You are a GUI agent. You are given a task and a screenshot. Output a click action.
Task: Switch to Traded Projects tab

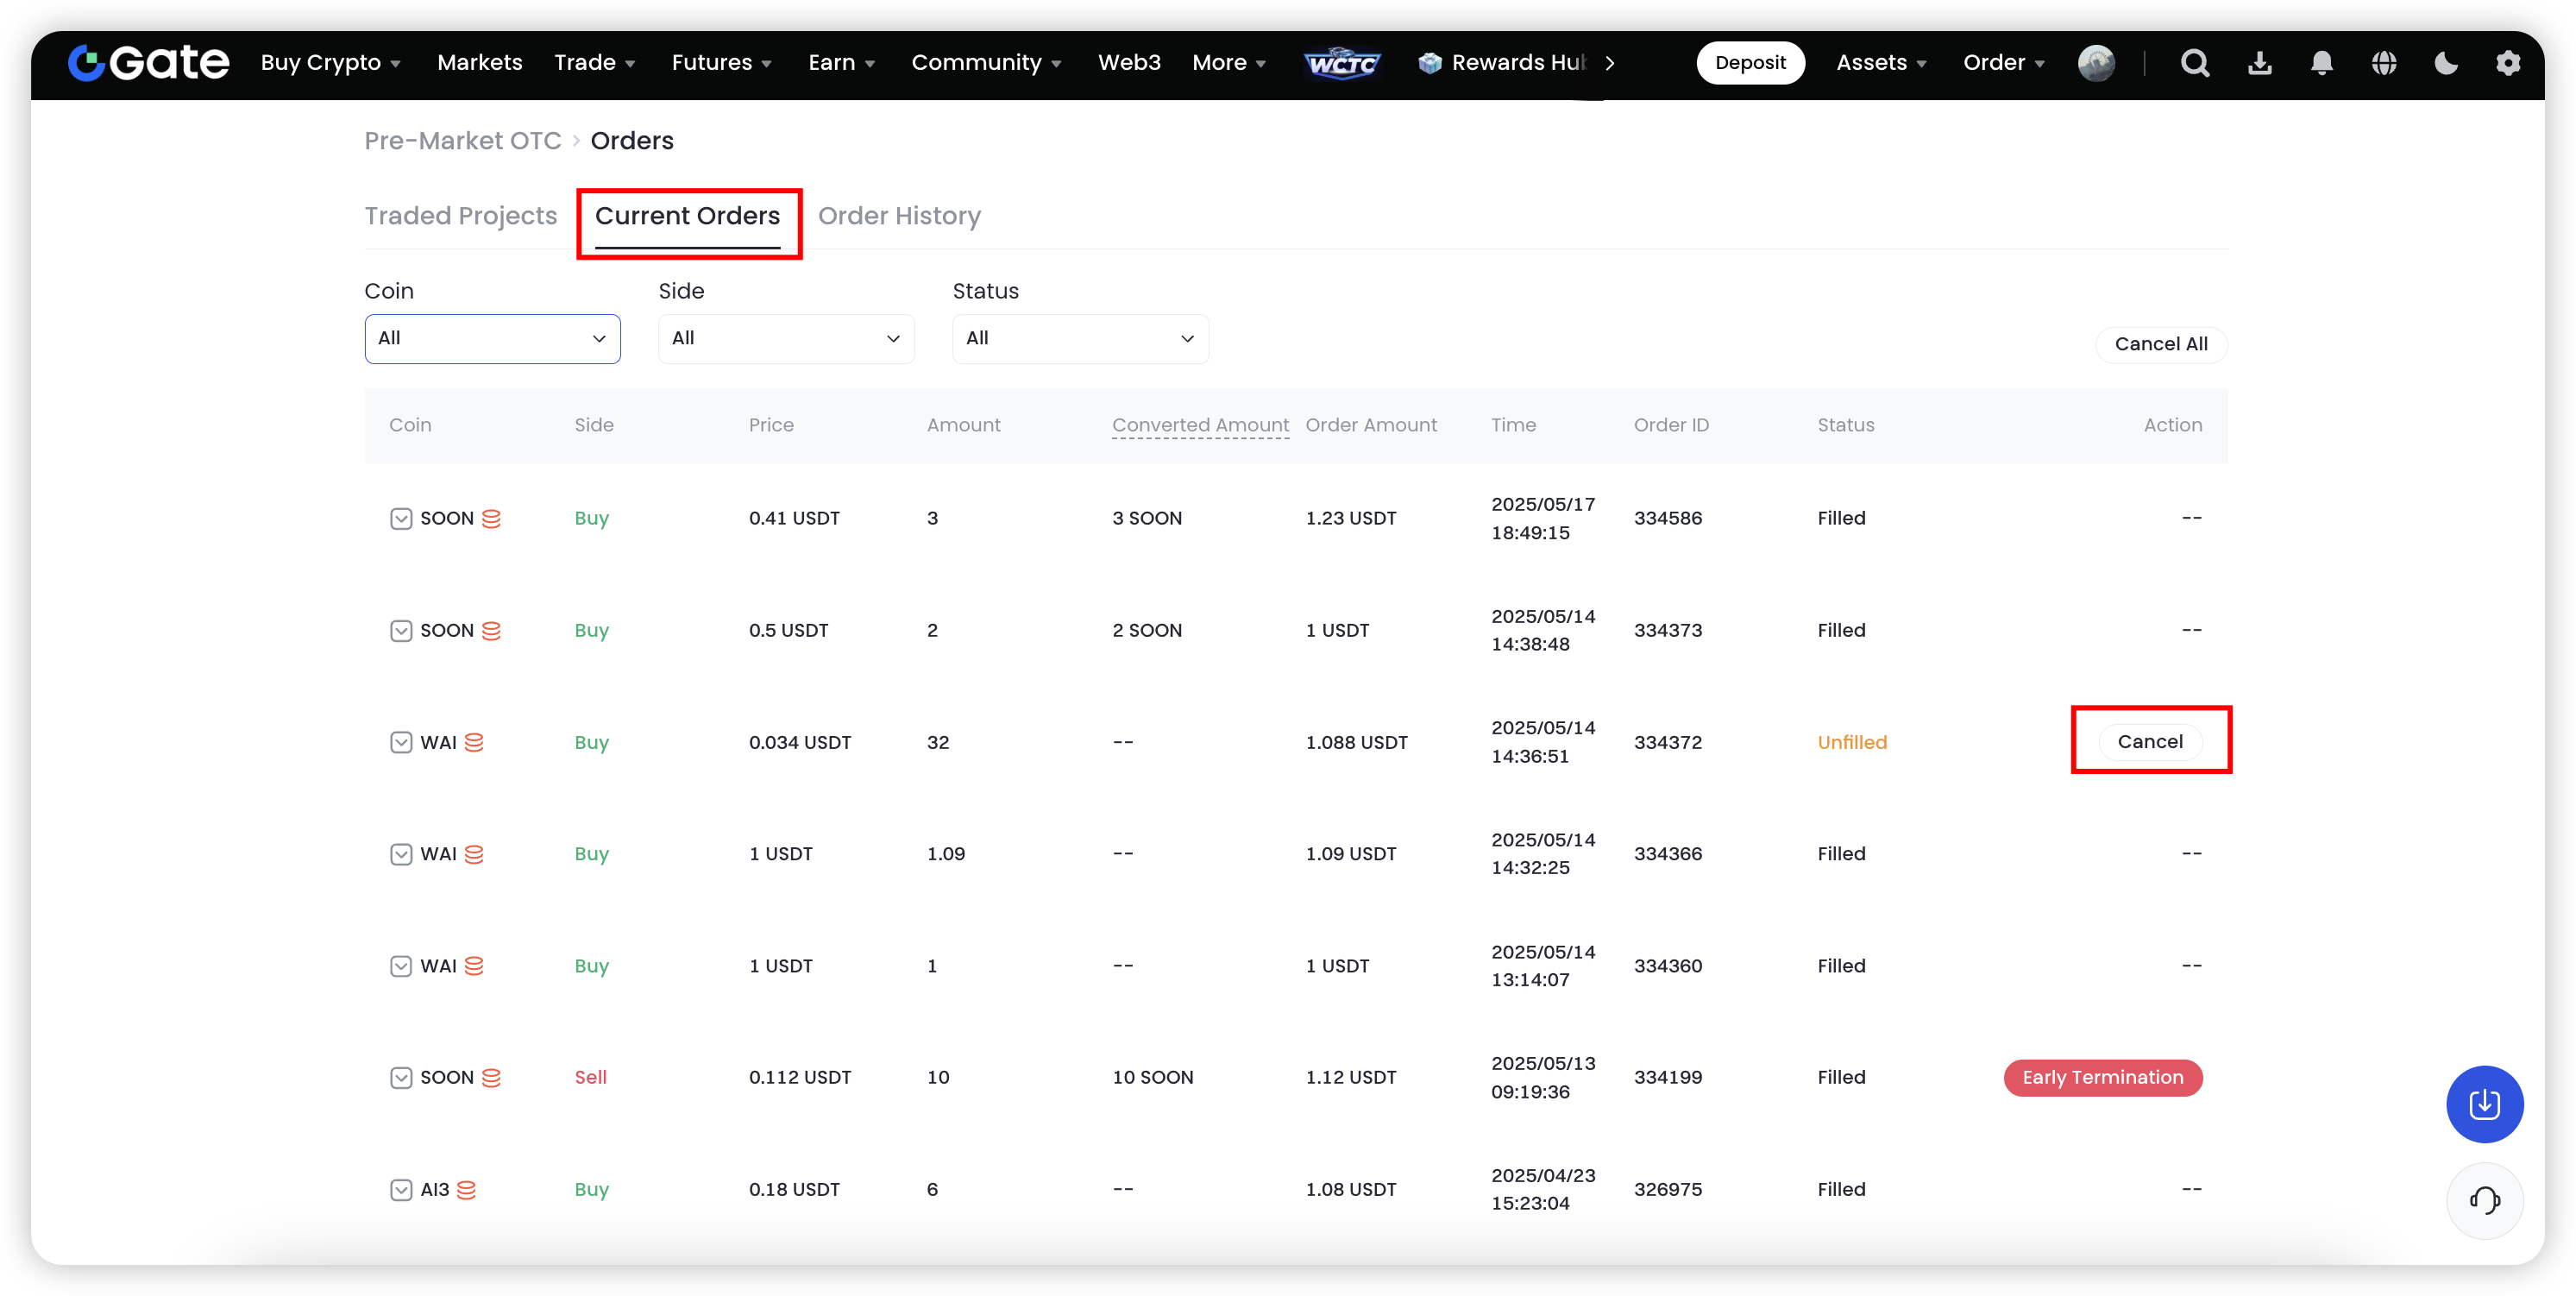pos(460,216)
